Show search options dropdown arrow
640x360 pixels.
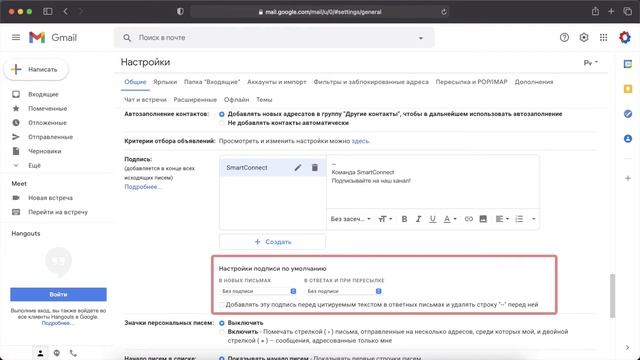click(420, 38)
